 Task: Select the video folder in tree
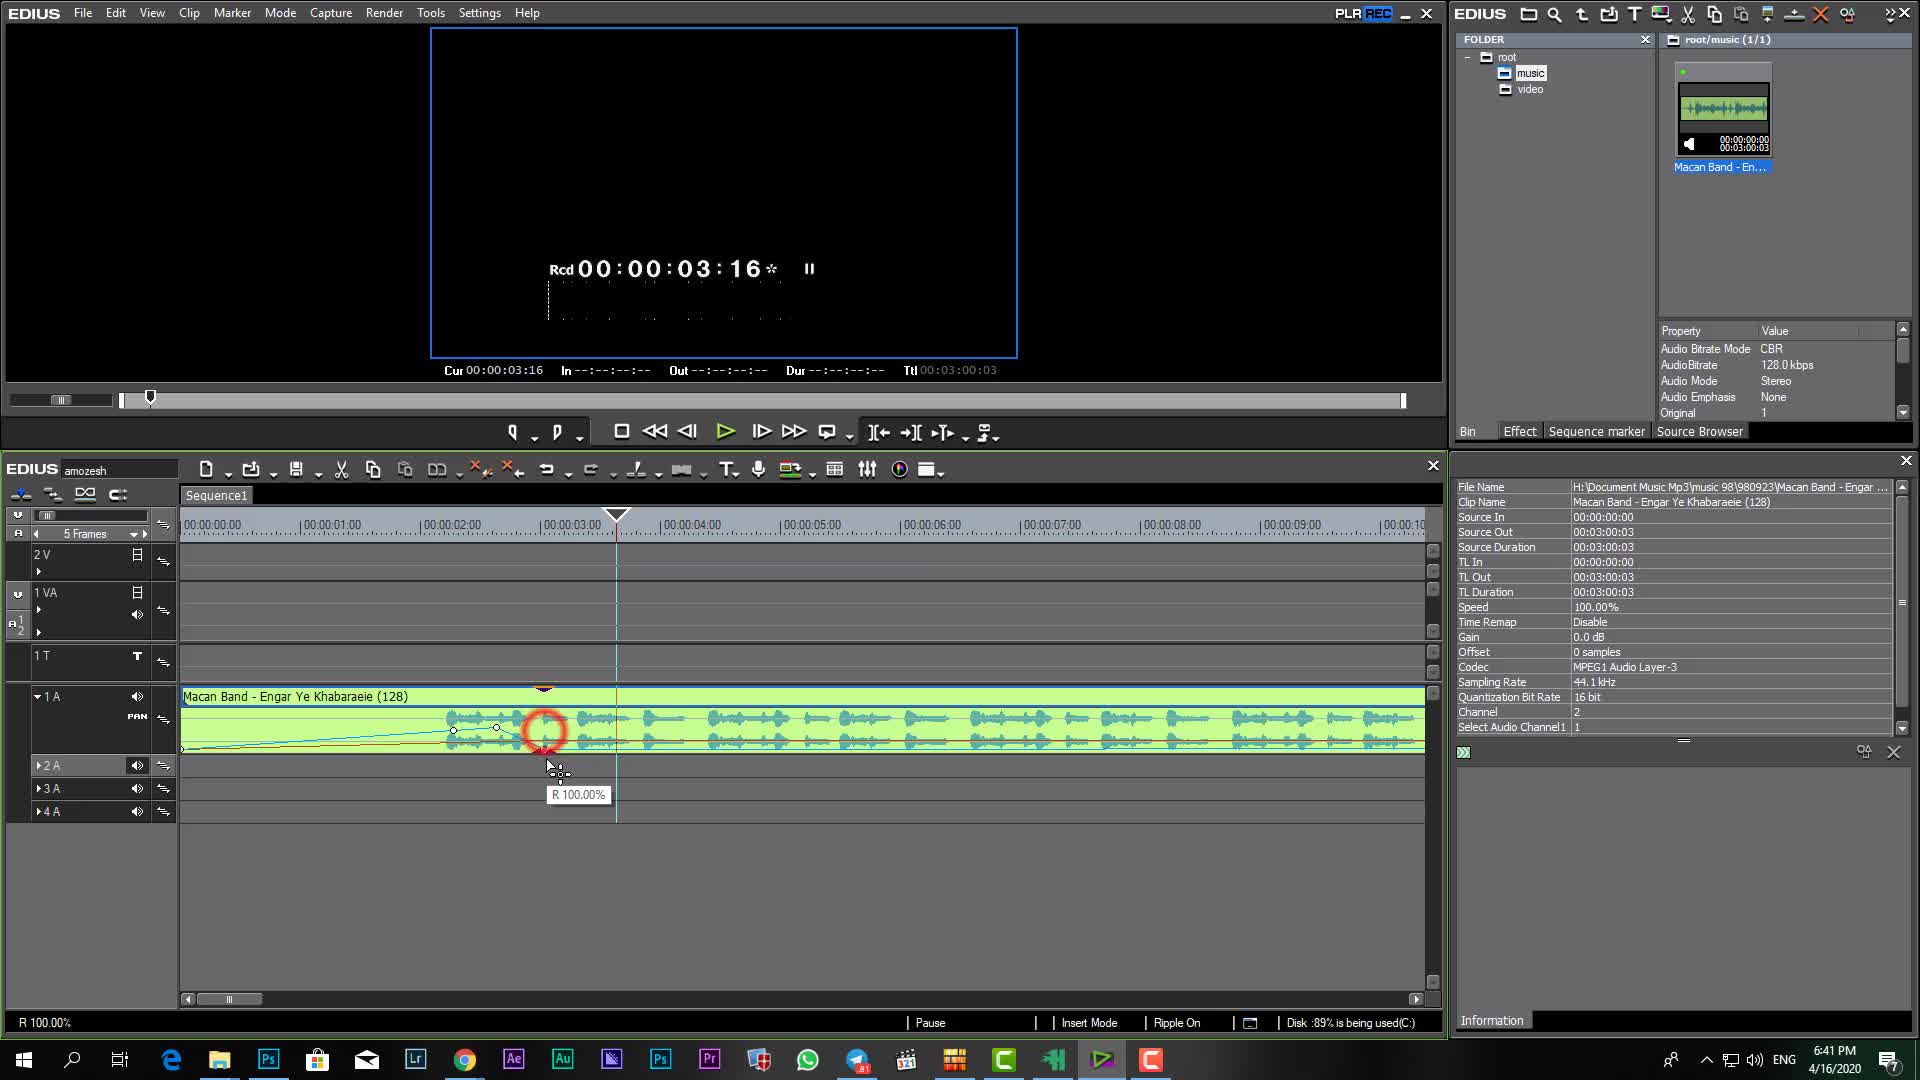(1529, 90)
